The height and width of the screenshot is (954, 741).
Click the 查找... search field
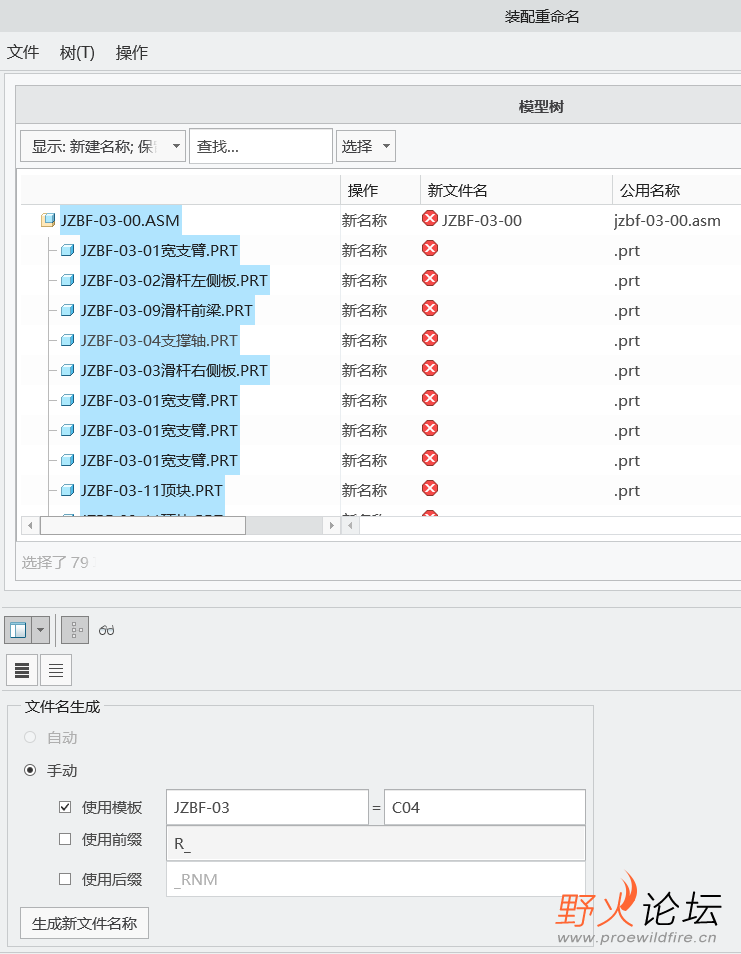tap(261, 146)
